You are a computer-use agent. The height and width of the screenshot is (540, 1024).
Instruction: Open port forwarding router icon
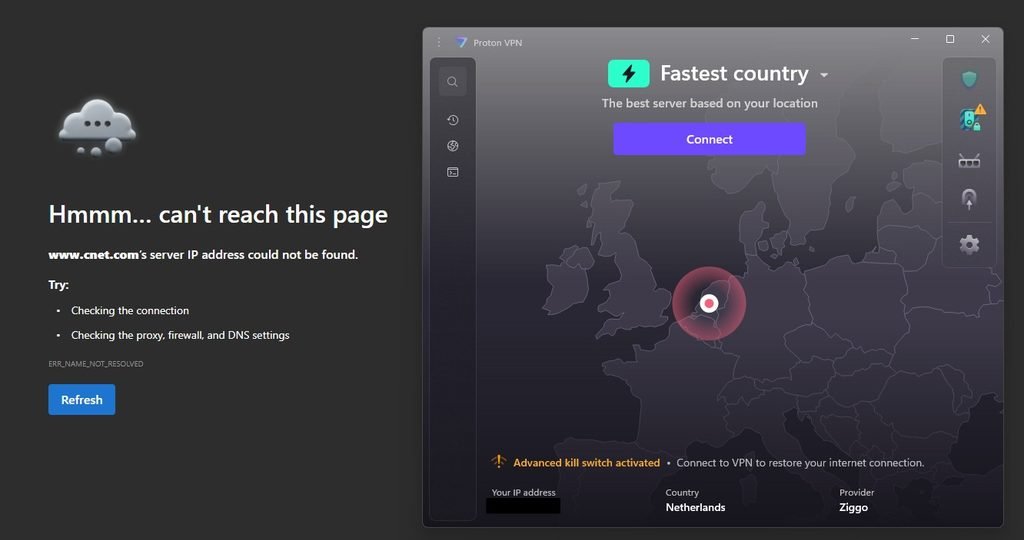(x=969, y=160)
